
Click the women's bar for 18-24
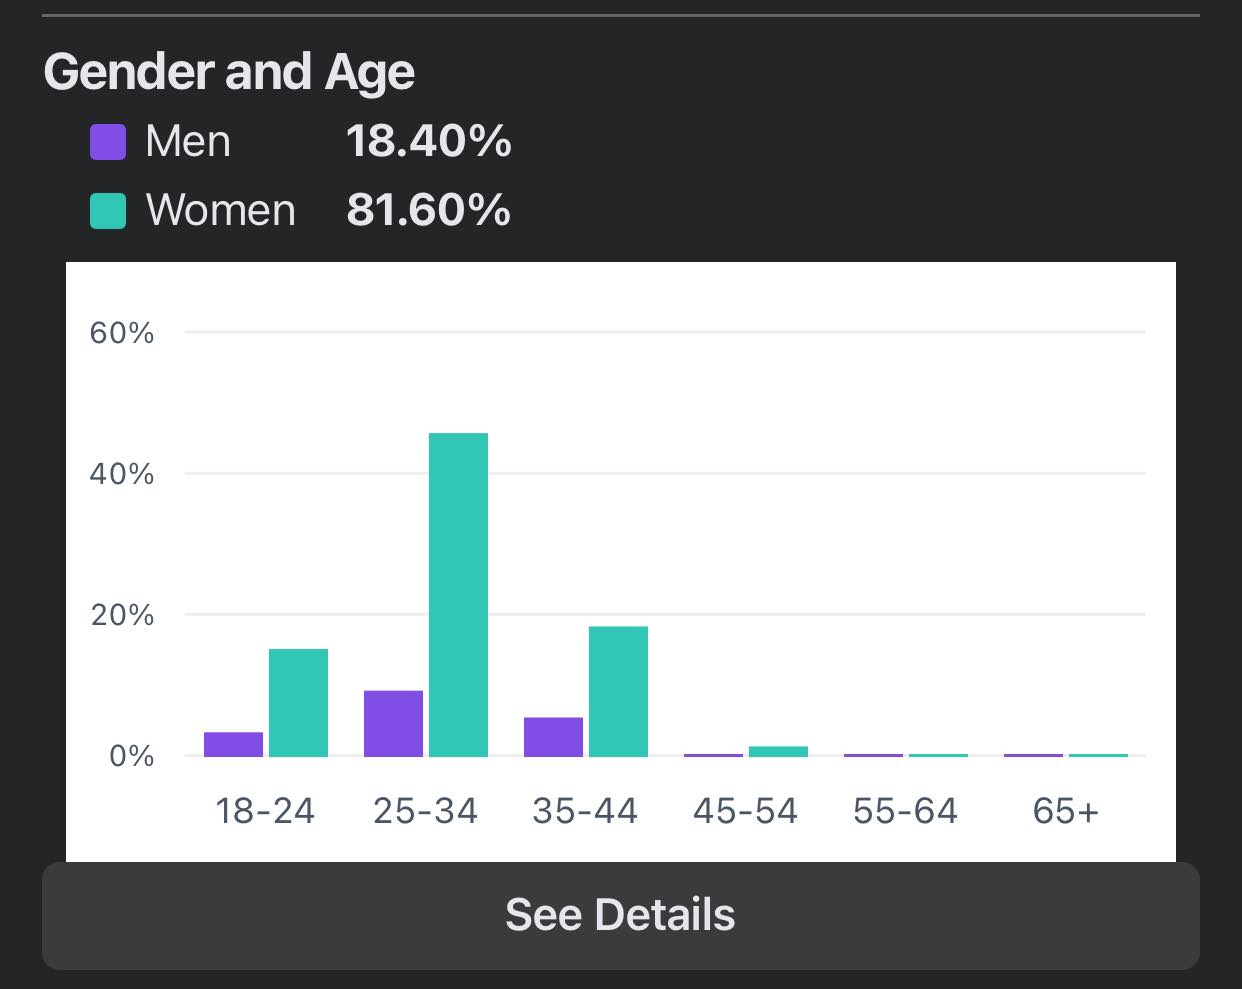click(298, 702)
